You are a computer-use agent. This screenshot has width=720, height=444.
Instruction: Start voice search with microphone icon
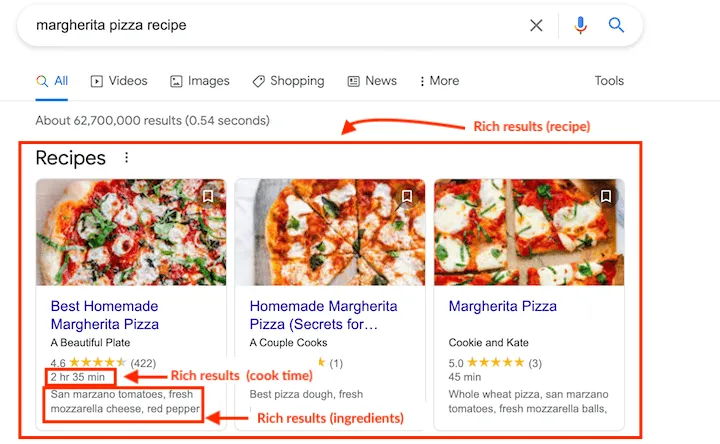(581, 26)
